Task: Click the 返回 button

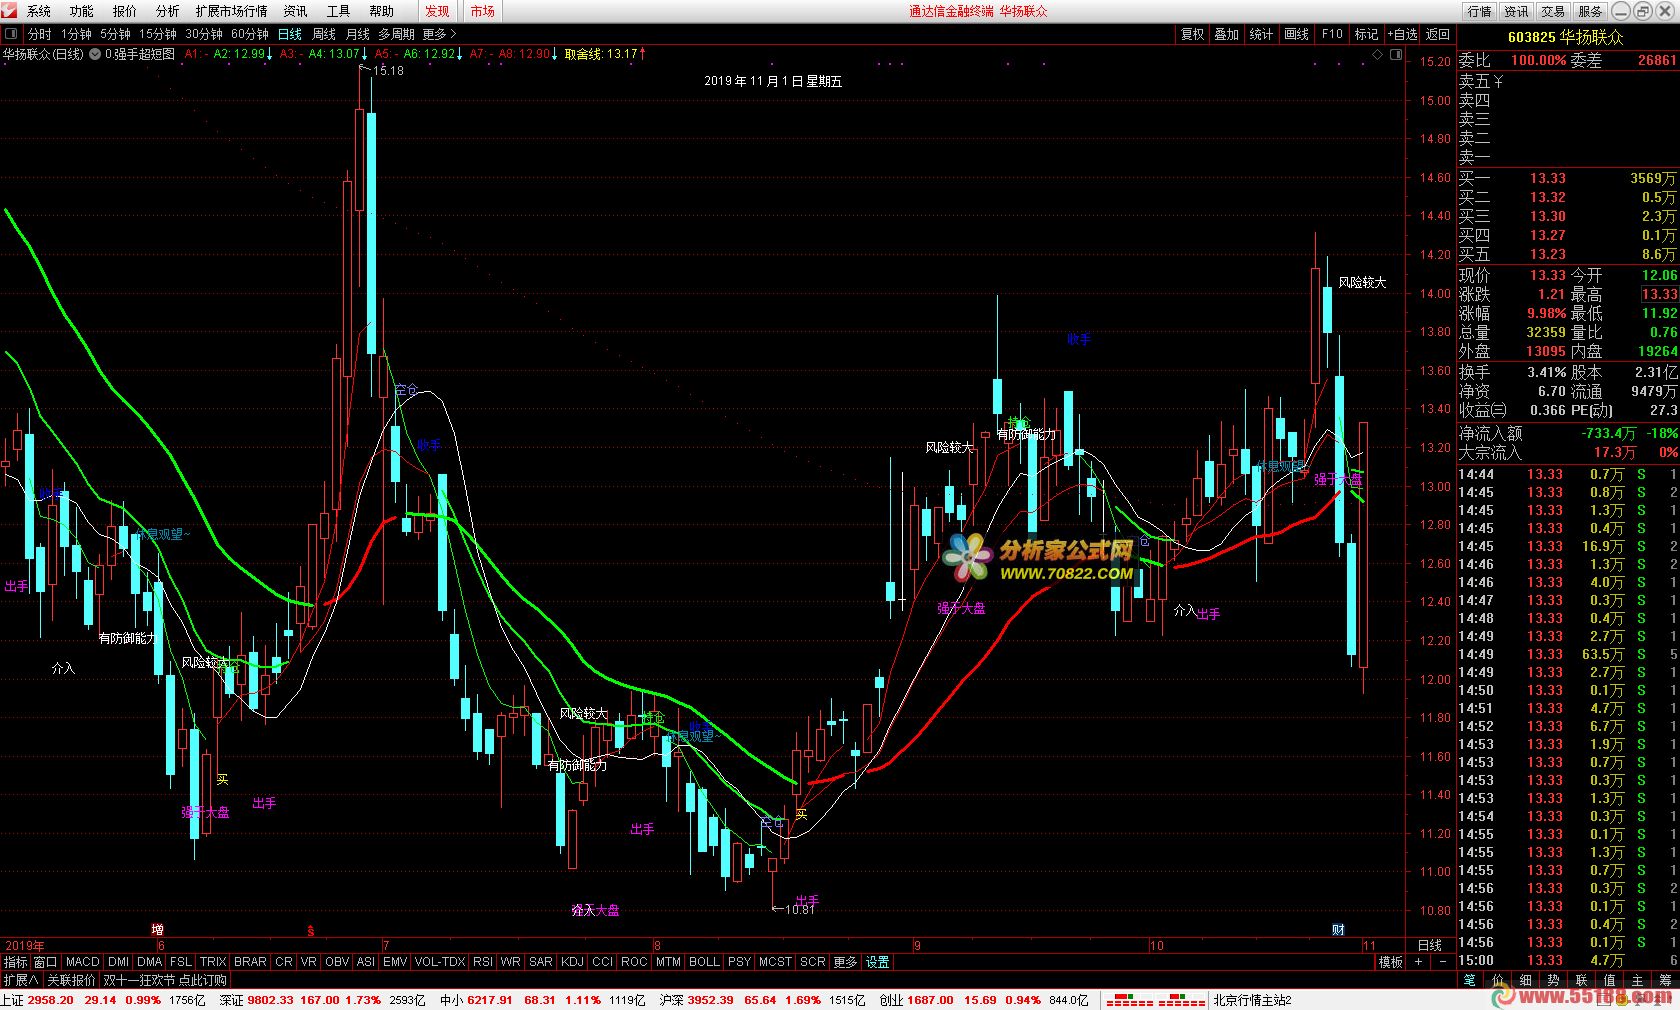Action: tap(1438, 34)
